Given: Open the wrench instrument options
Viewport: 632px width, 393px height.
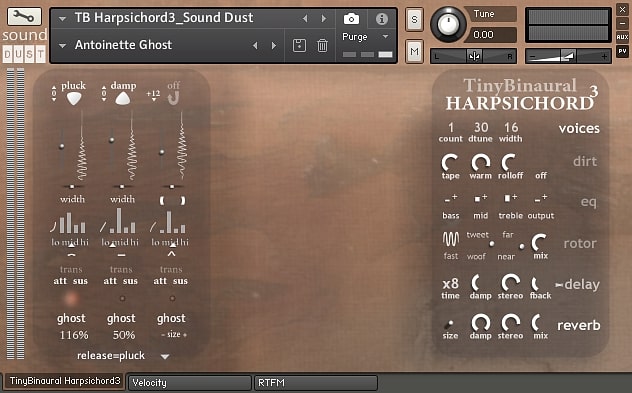Looking at the screenshot, I should click(24, 17).
